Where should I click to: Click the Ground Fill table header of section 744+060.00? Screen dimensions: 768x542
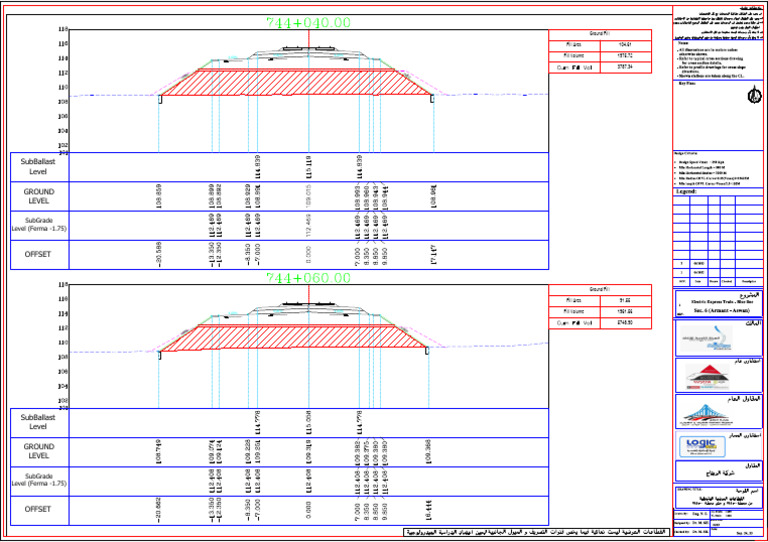pyautogui.click(x=600, y=290)
